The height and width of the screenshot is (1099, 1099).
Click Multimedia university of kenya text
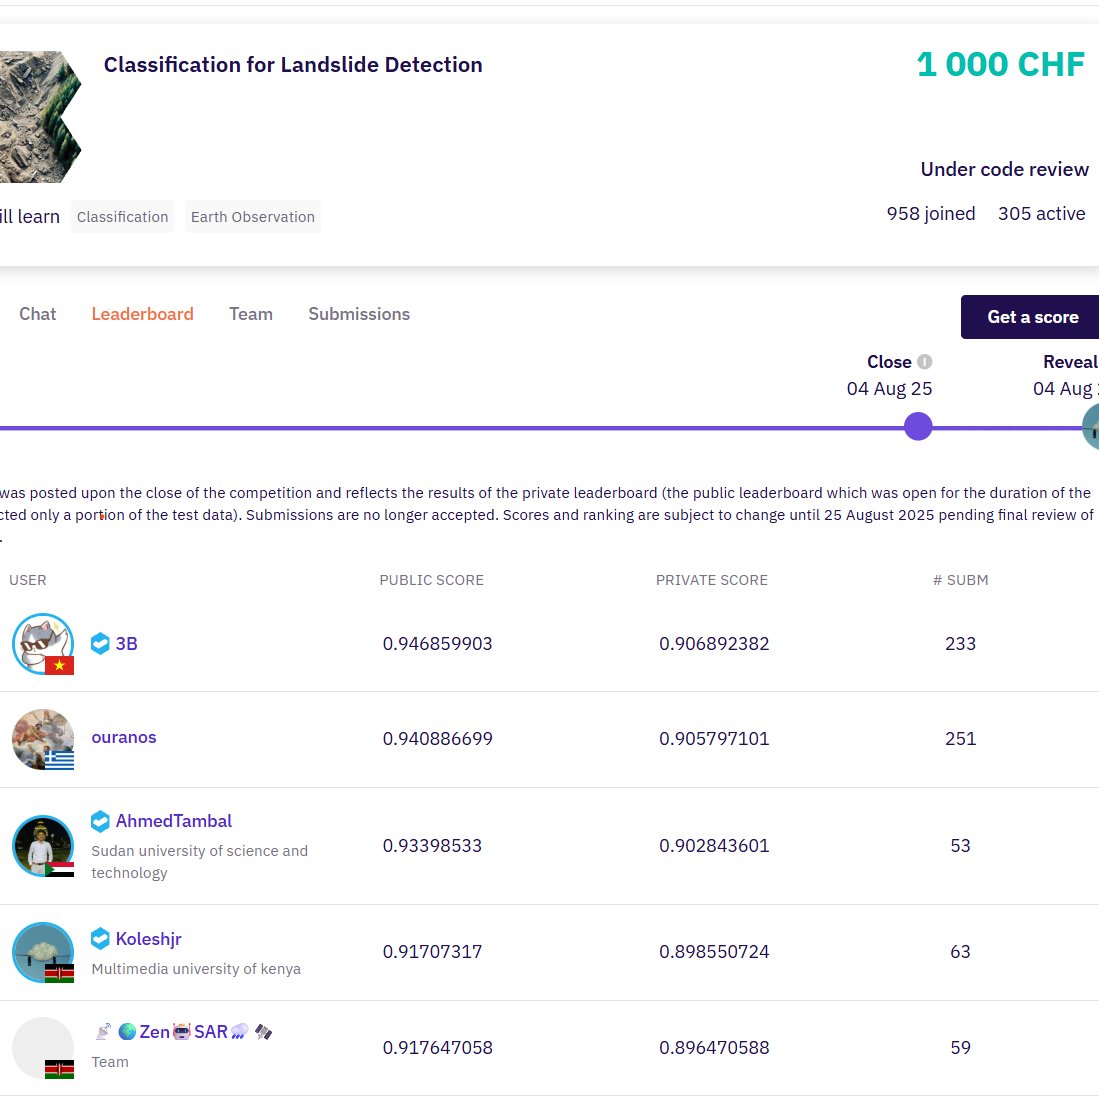tap(196, 969)
